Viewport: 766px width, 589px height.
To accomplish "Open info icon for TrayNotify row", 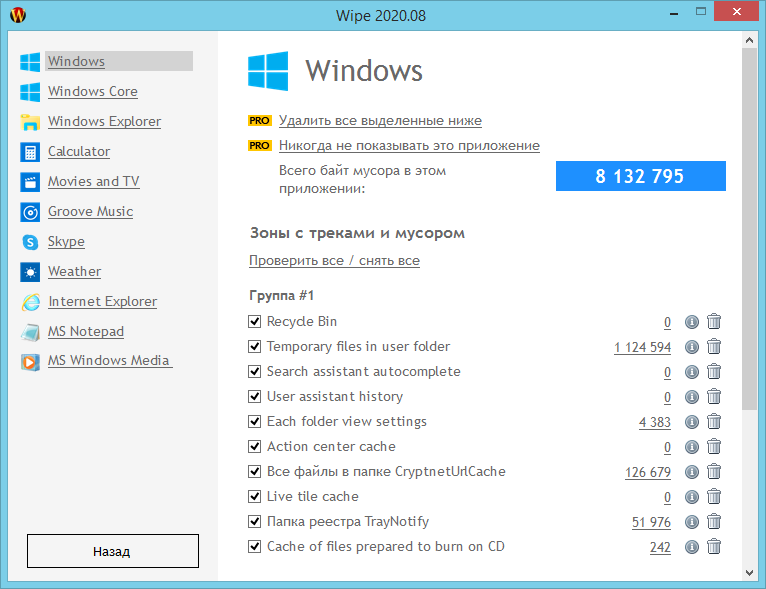I will [691, 522].
